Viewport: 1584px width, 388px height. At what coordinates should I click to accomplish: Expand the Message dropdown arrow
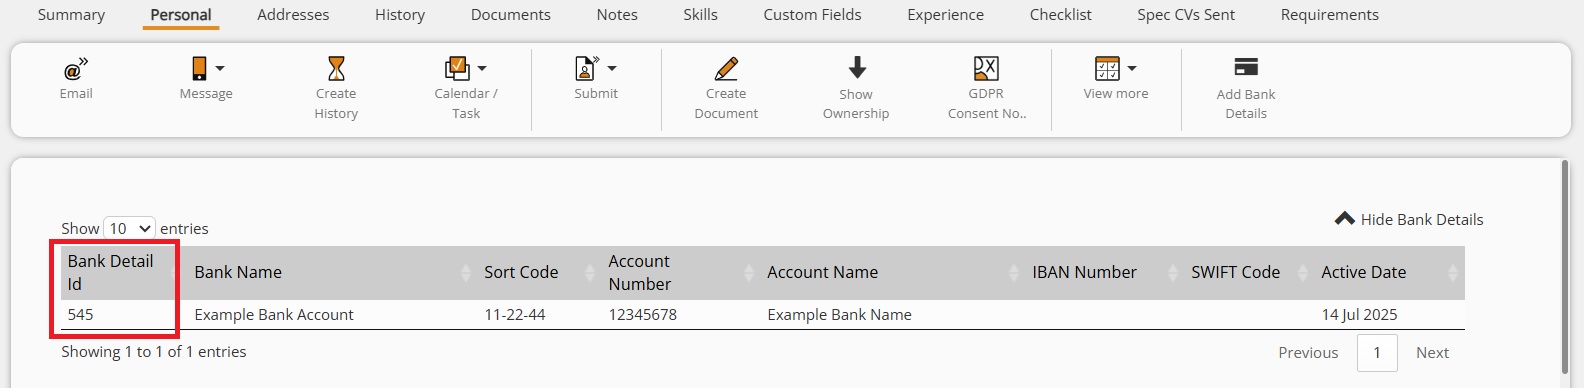tap(220, 69)
